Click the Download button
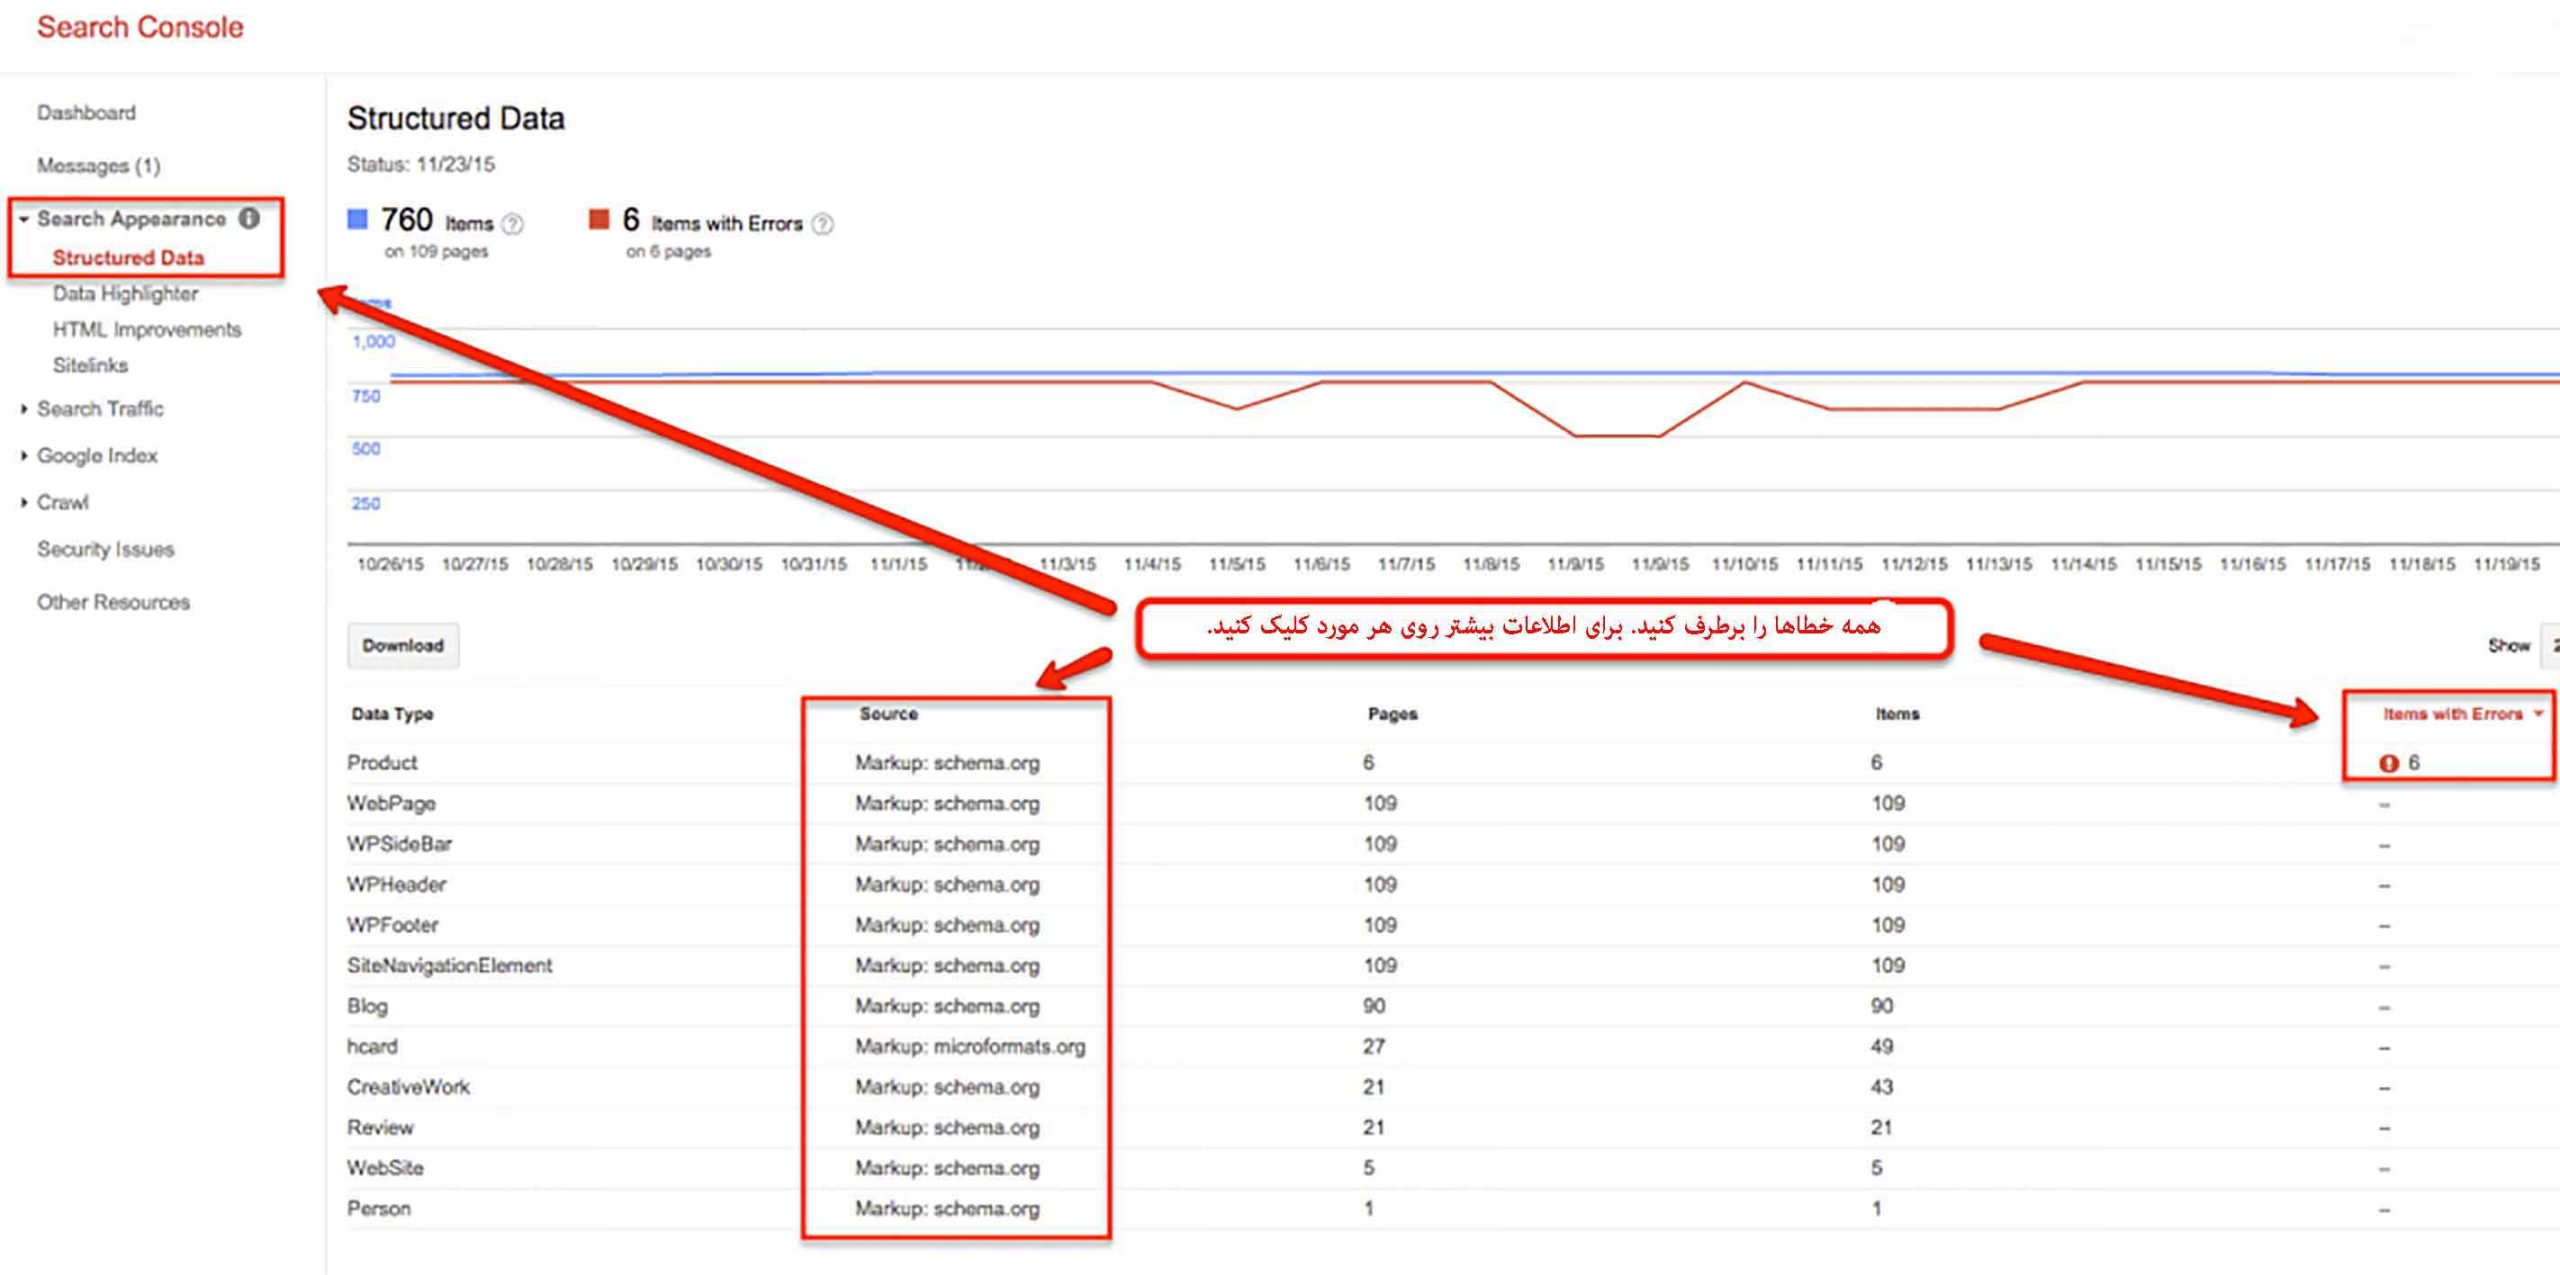This screenshot has height=1275, width=2560. pos(403,646)
